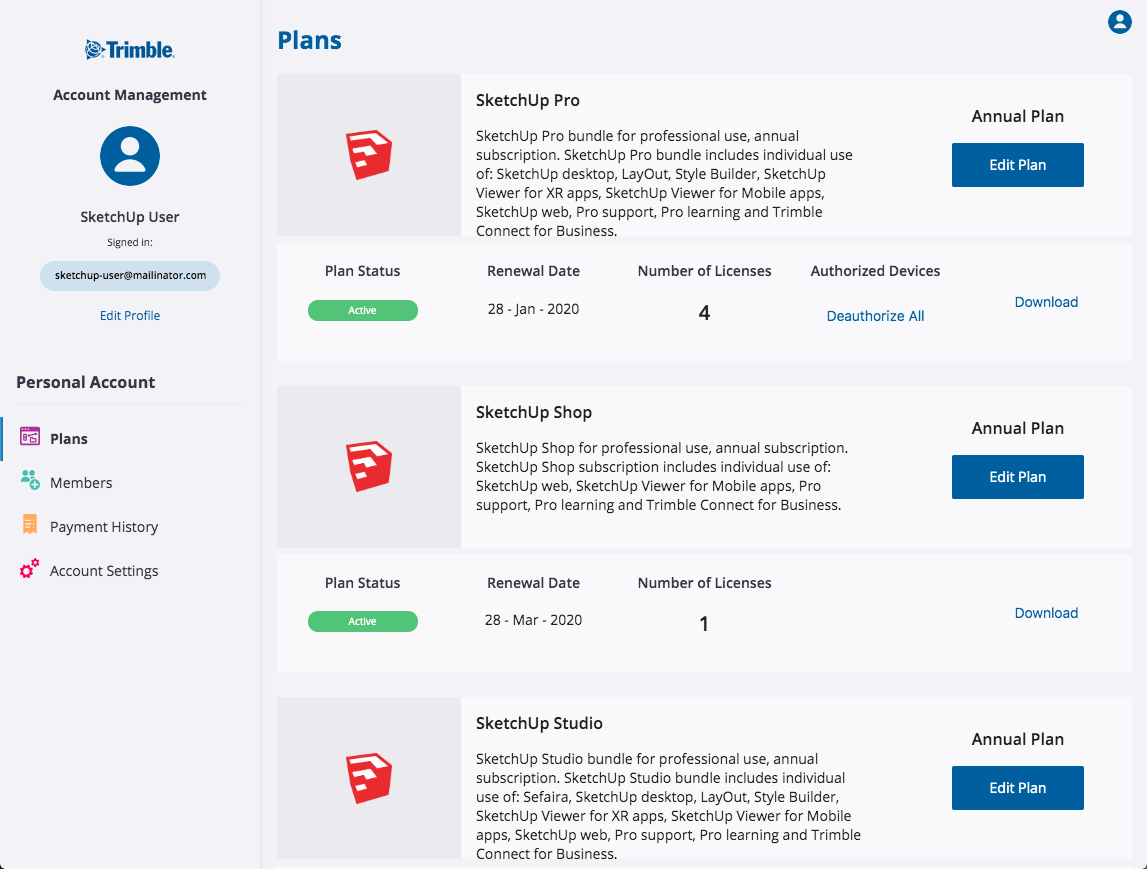The width and height of the screenshot is (1147, 869).
Task: Click the SketchUp Shop plan title
Action: 534,413
